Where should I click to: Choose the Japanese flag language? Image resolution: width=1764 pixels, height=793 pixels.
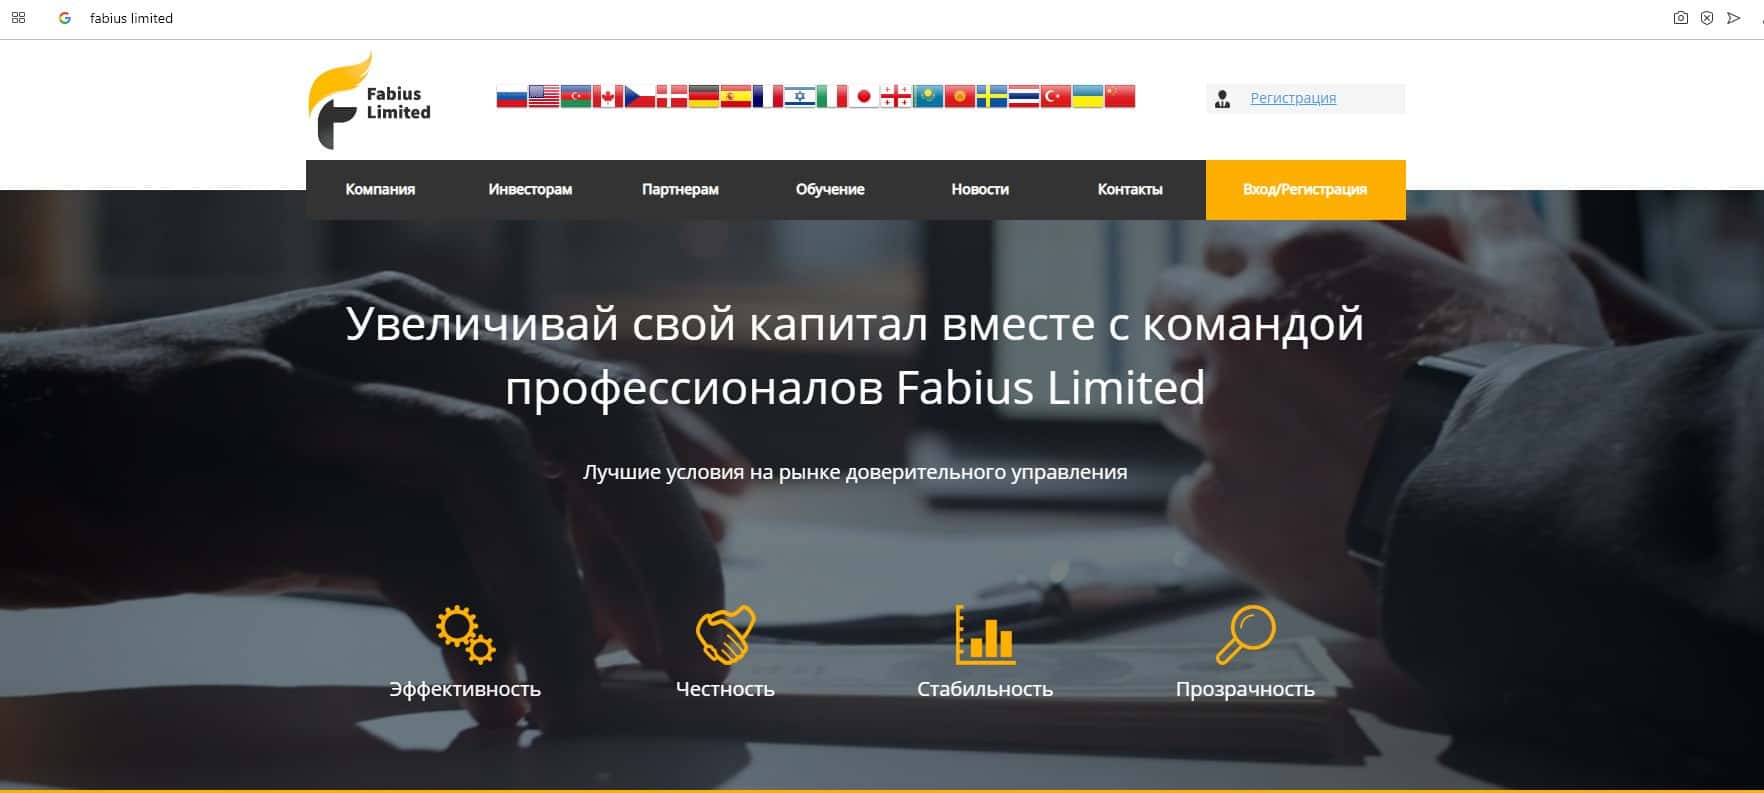tap(864, 96)
